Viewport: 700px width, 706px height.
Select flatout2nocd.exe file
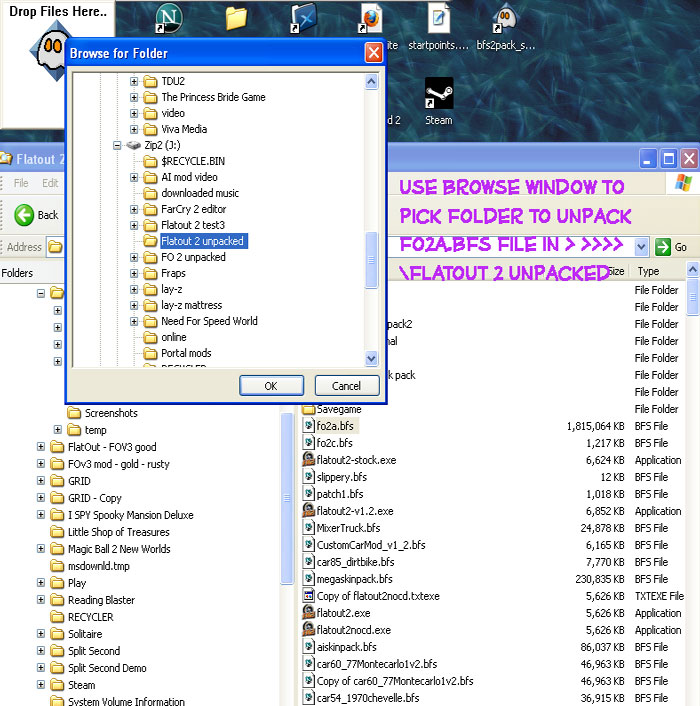pyautogui.click(x=353, y=630)
